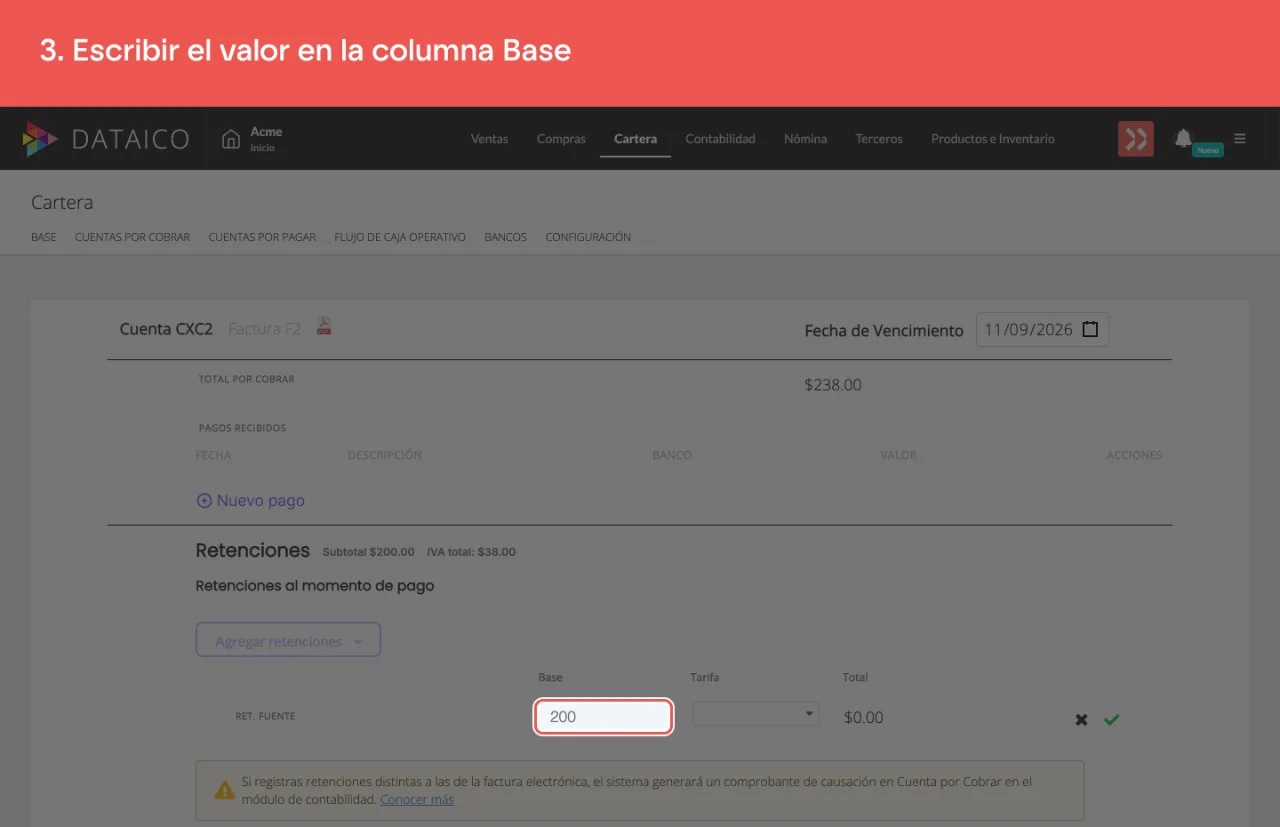Viewport: 1280px width, 827px height.
Task: Click the RET. FUENTE row label
Action: point(265,716)
